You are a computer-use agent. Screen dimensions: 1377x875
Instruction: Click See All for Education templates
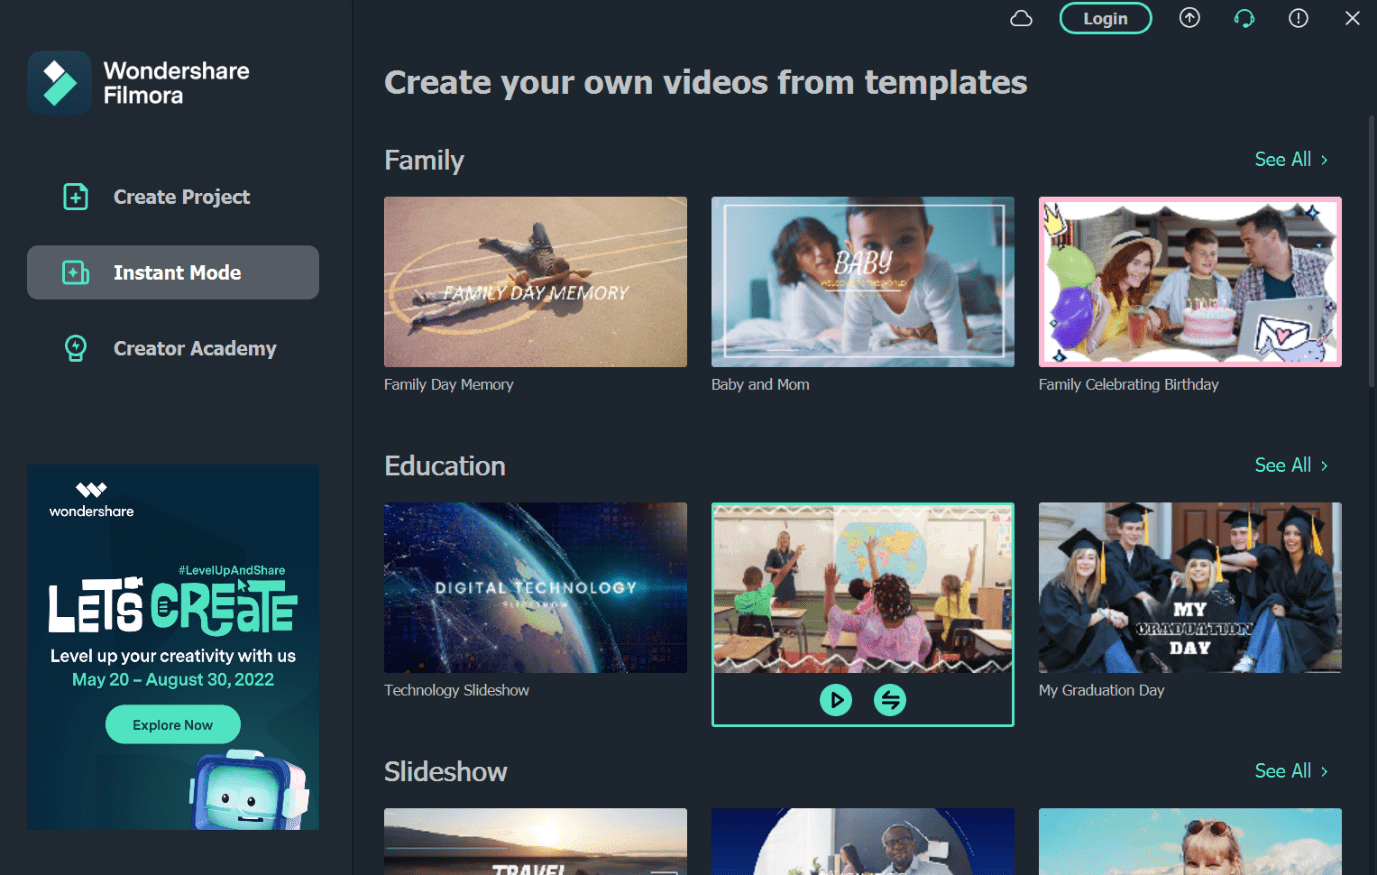[1282, 466]
